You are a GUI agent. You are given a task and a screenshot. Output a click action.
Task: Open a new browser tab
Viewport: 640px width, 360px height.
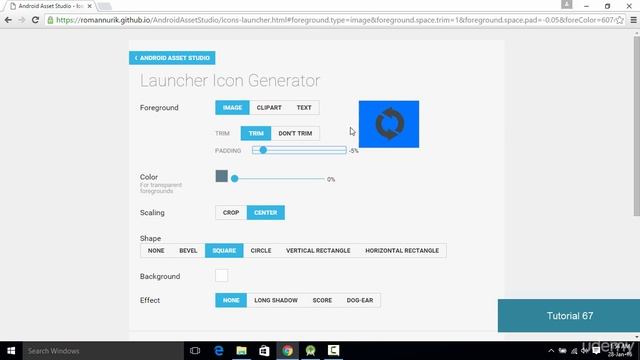click(x=104, y=6)
